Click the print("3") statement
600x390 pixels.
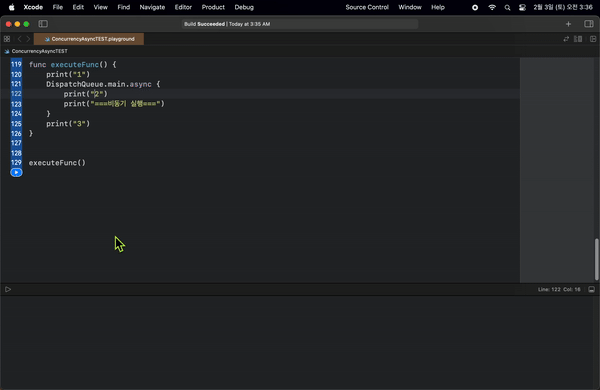68,123
